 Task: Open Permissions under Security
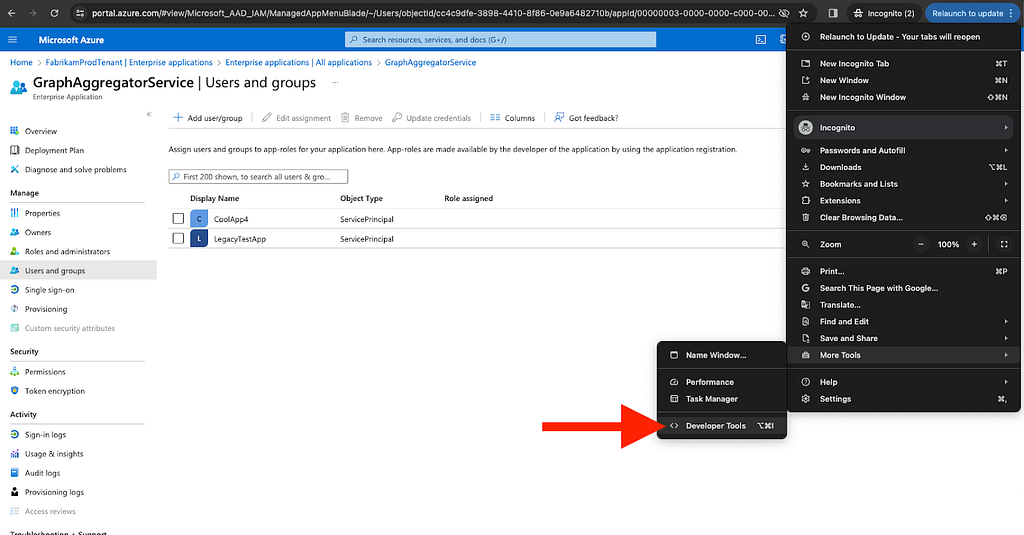(x=45, y=372)
